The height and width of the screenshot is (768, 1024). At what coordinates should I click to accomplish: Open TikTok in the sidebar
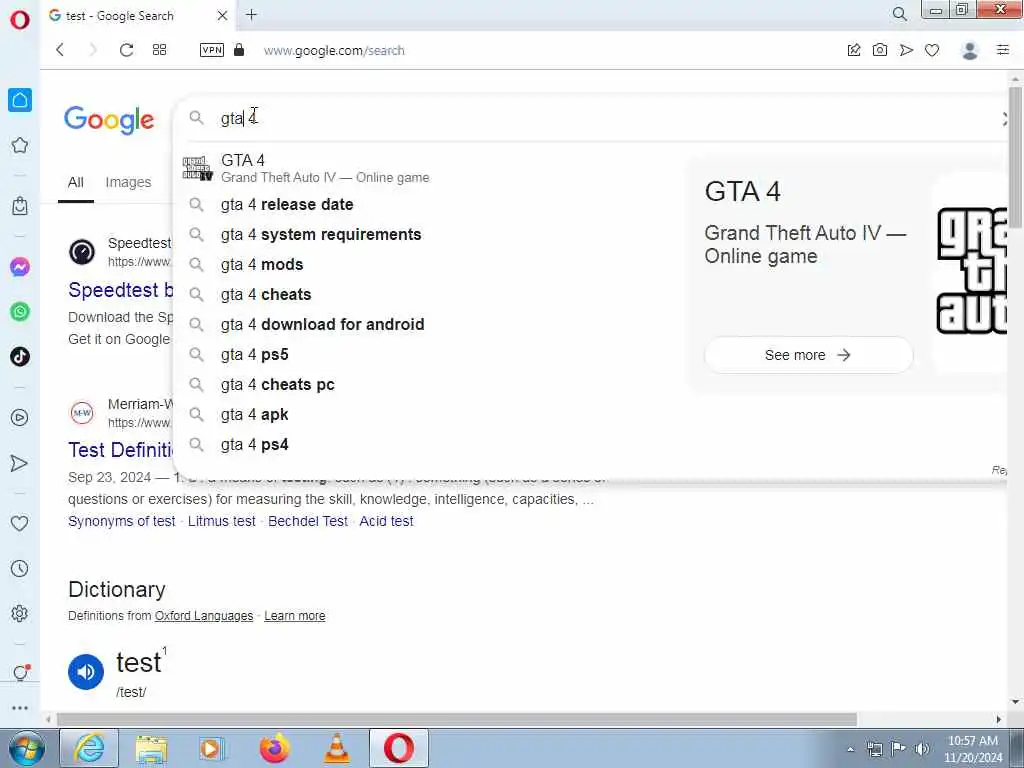coord(20,357)
